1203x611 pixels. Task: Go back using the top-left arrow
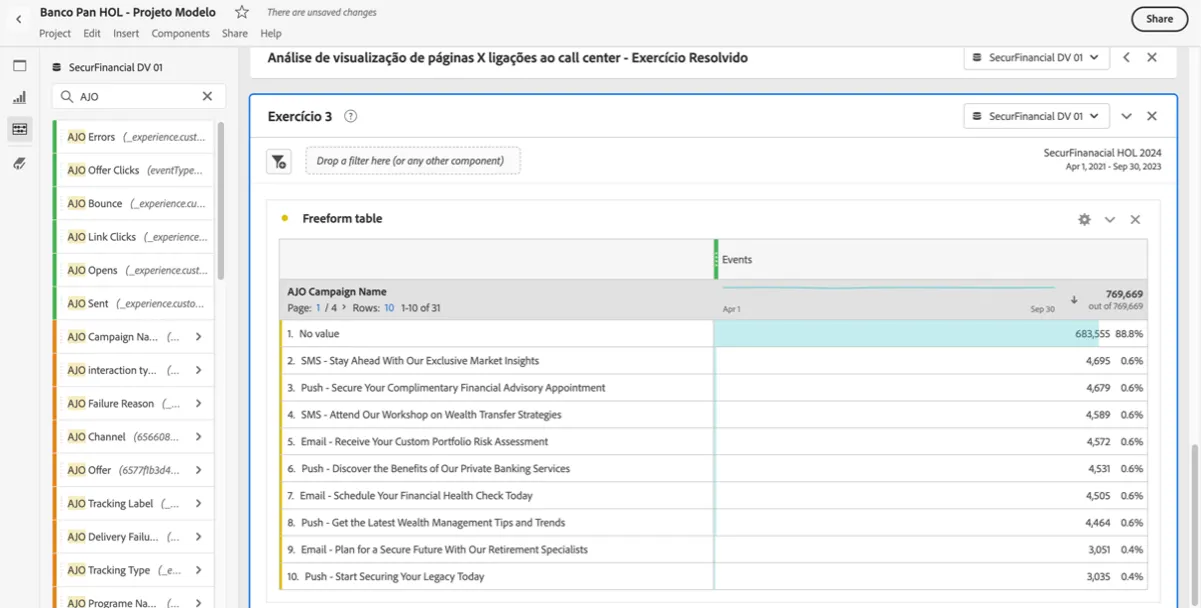tap(19, 19)
